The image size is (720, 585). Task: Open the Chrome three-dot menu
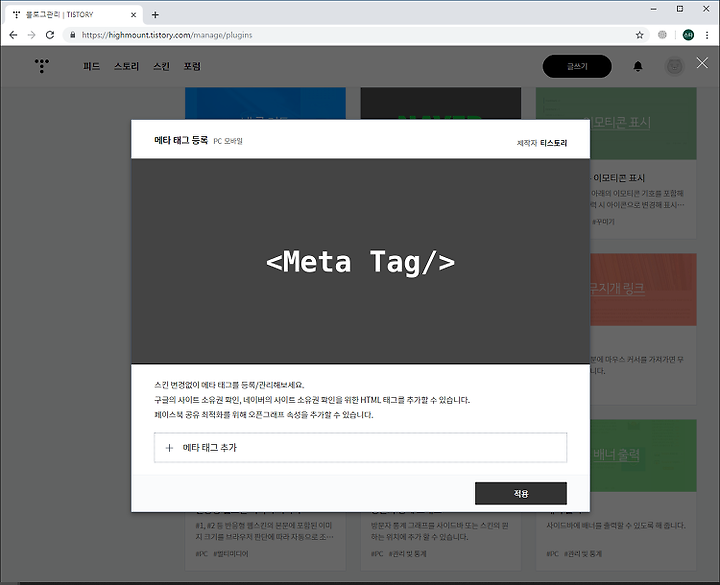tap(707, 35)
